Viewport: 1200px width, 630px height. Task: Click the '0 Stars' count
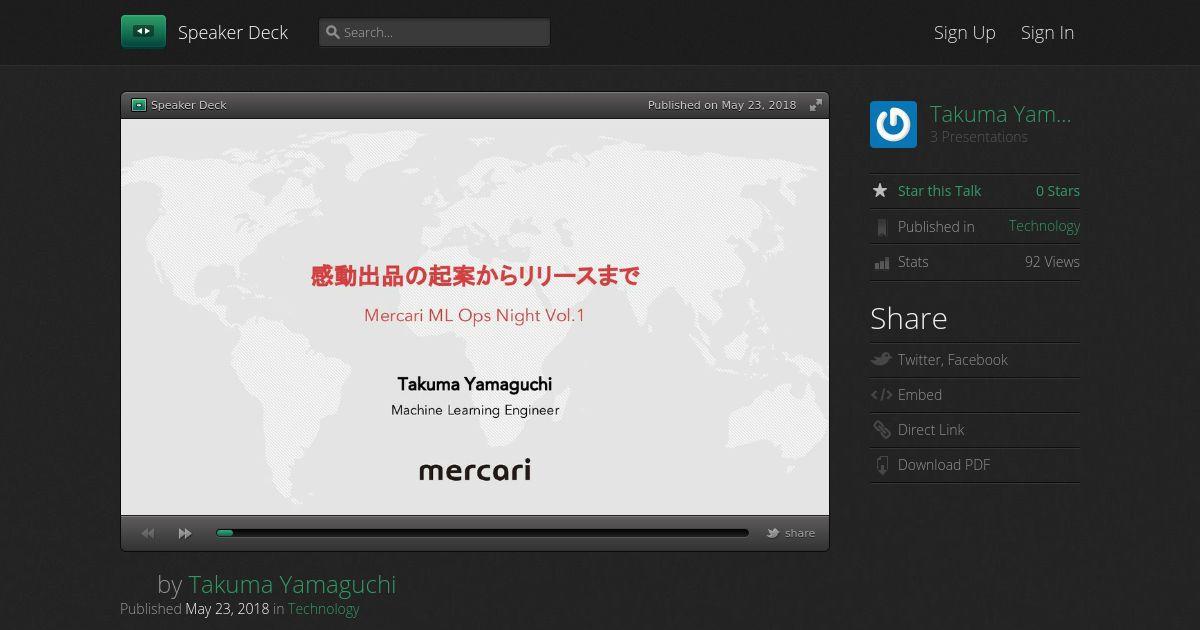click(x=1058, y=191)
